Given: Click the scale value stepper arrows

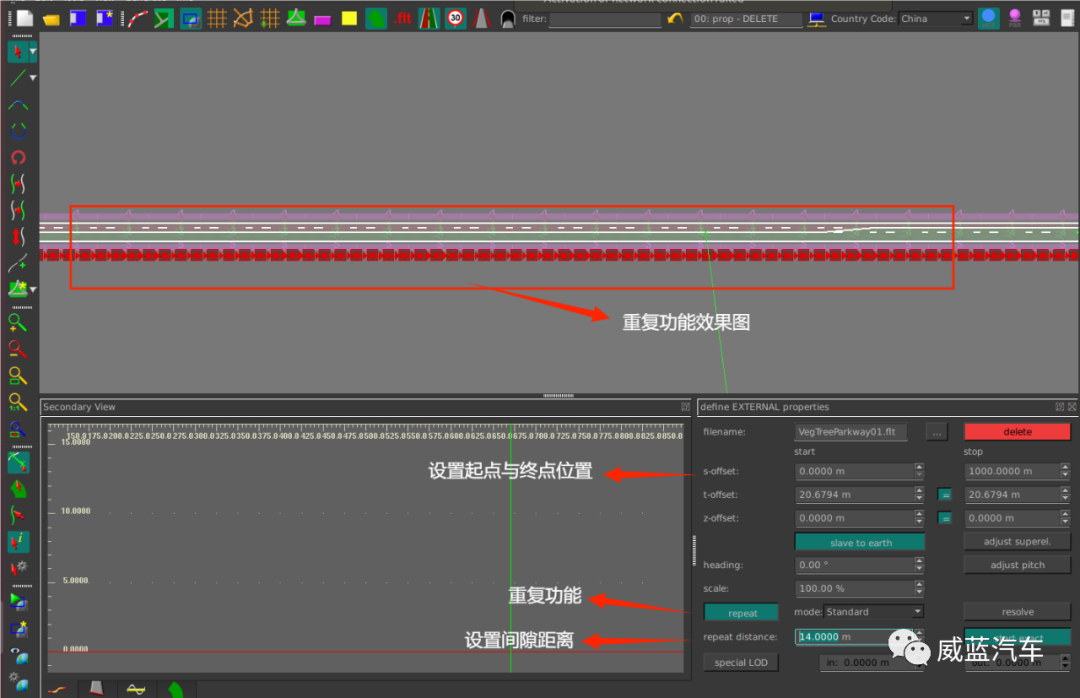Looking at the screenshot, I should click(919, 588).
